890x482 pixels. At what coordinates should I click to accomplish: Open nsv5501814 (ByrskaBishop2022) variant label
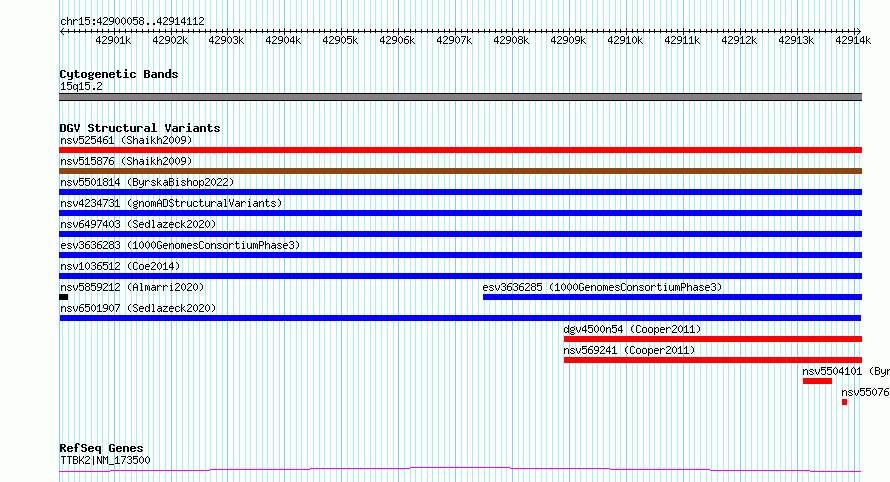147,182
